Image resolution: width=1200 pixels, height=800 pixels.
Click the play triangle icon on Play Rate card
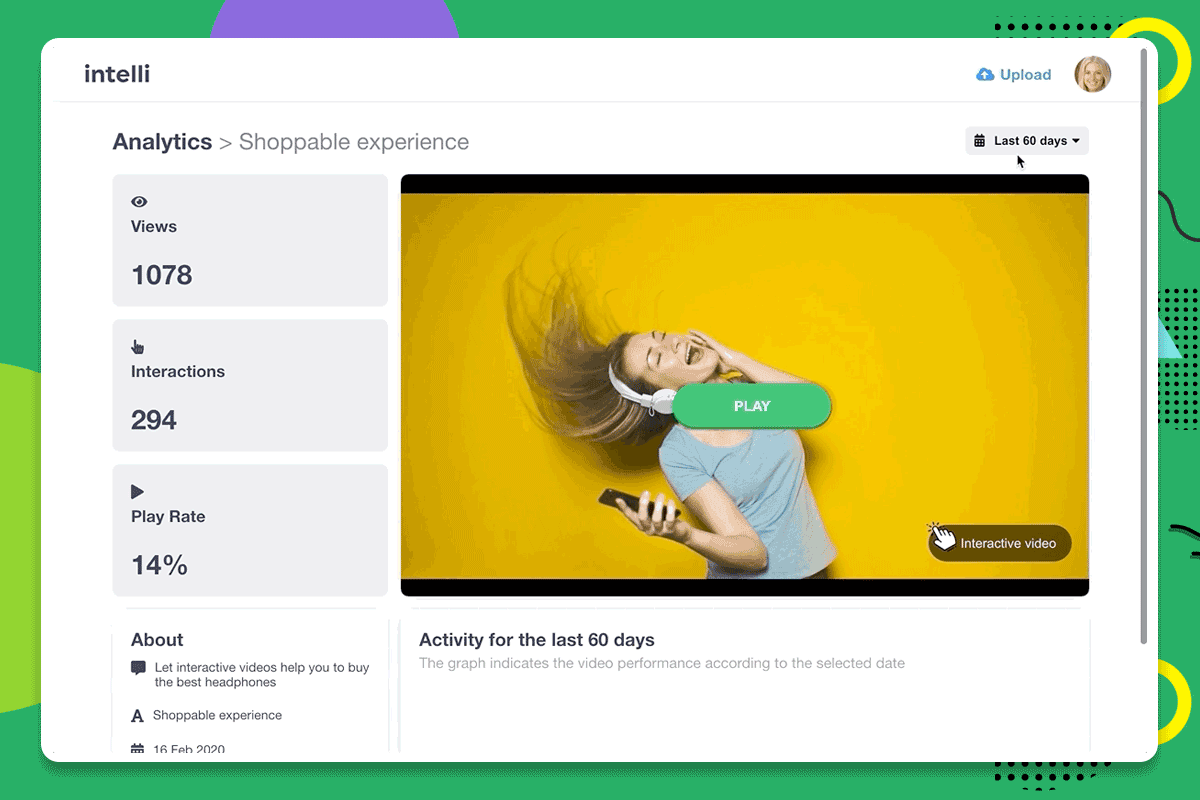(x=138, y=492)
